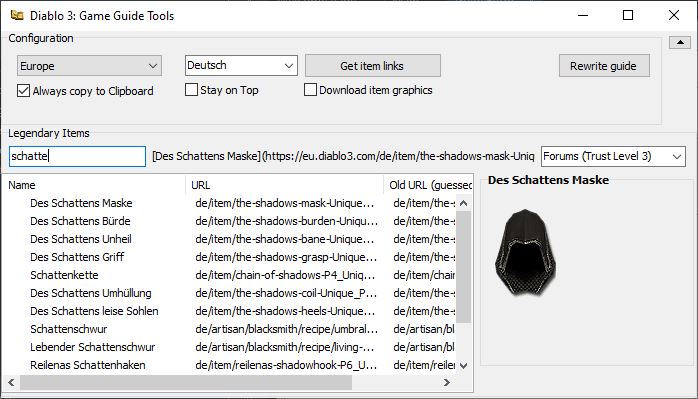Viewport: 698px width, 399px height.
Task: Select the Des Schattens Bürde row
Action: click(80, 221)
